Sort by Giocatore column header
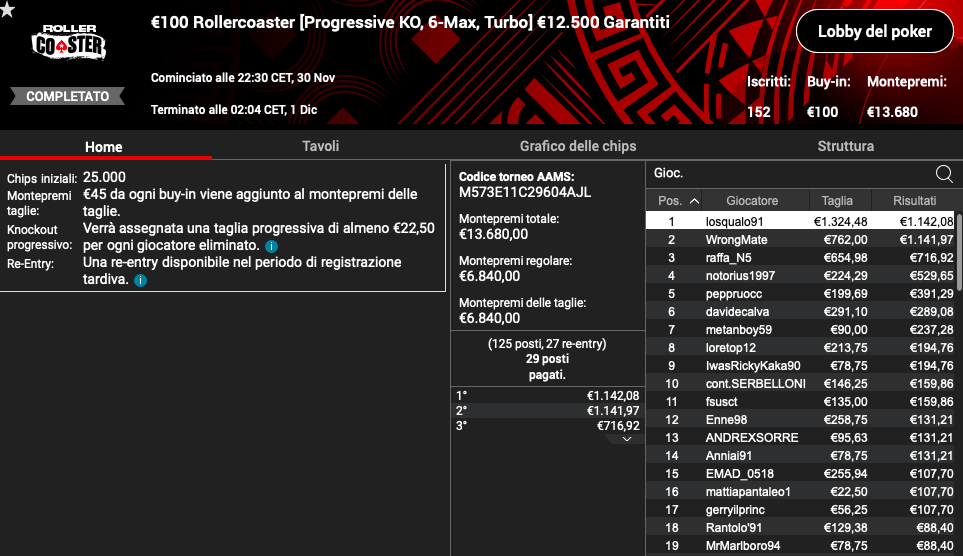 point(752,201)
